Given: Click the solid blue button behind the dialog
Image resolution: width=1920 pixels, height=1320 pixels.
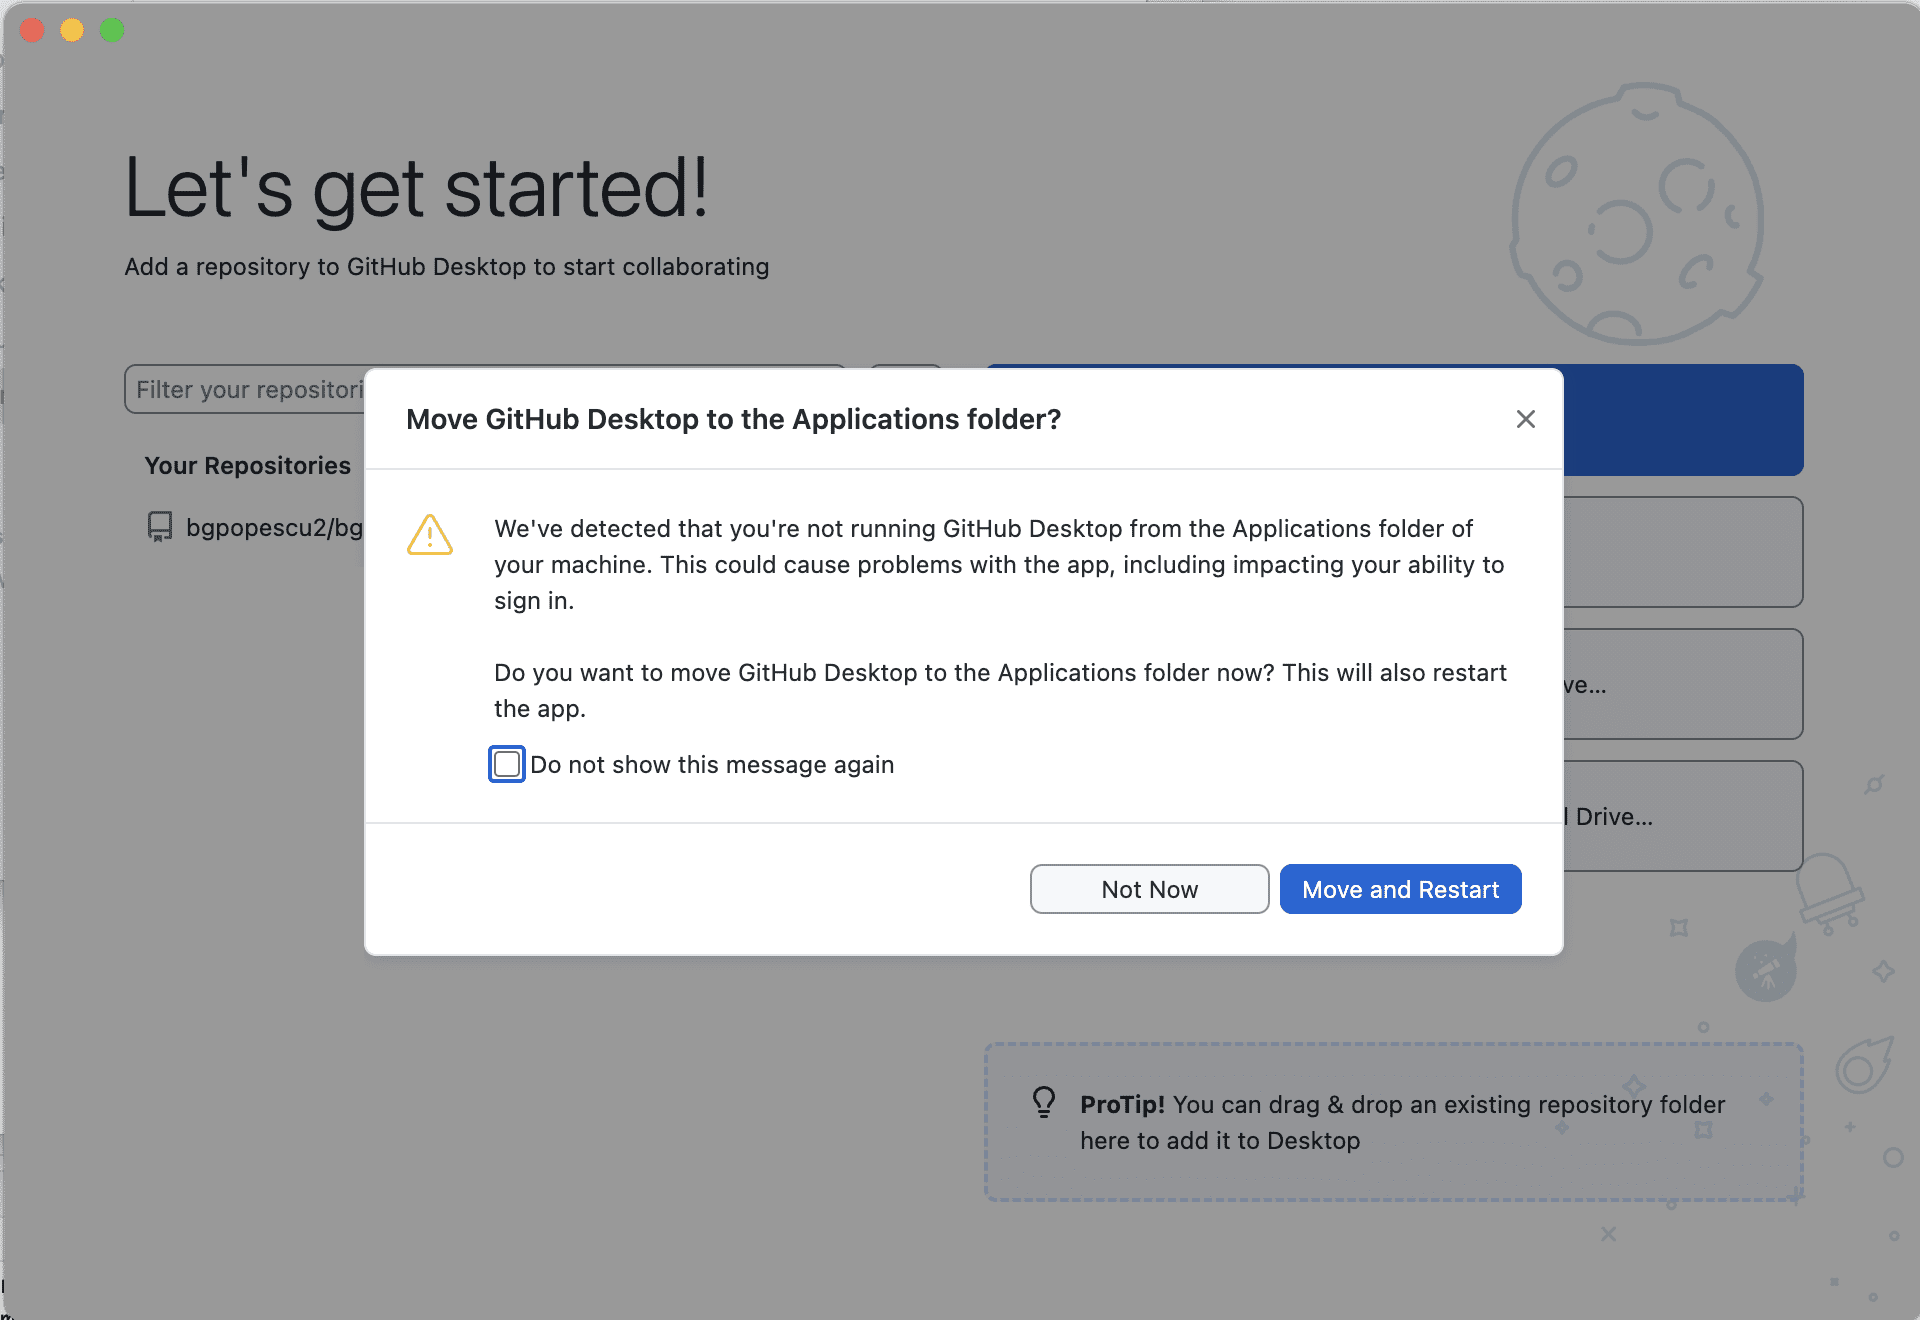Looking at the screenshot, I should coord(1682,420).
